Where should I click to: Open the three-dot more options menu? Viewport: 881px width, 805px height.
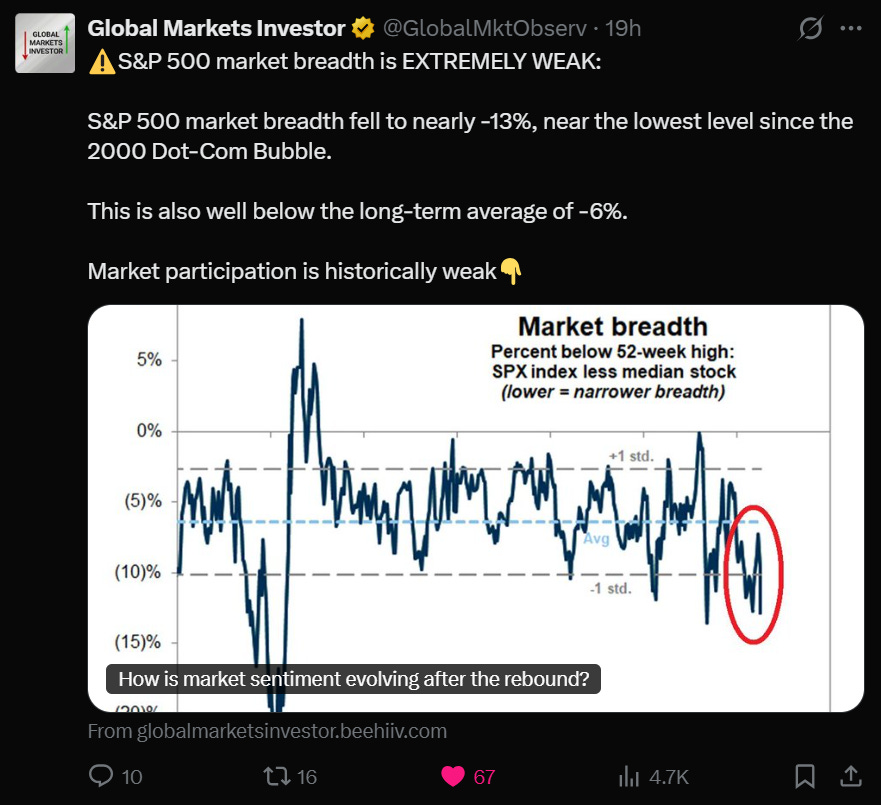tap(851, 28)
